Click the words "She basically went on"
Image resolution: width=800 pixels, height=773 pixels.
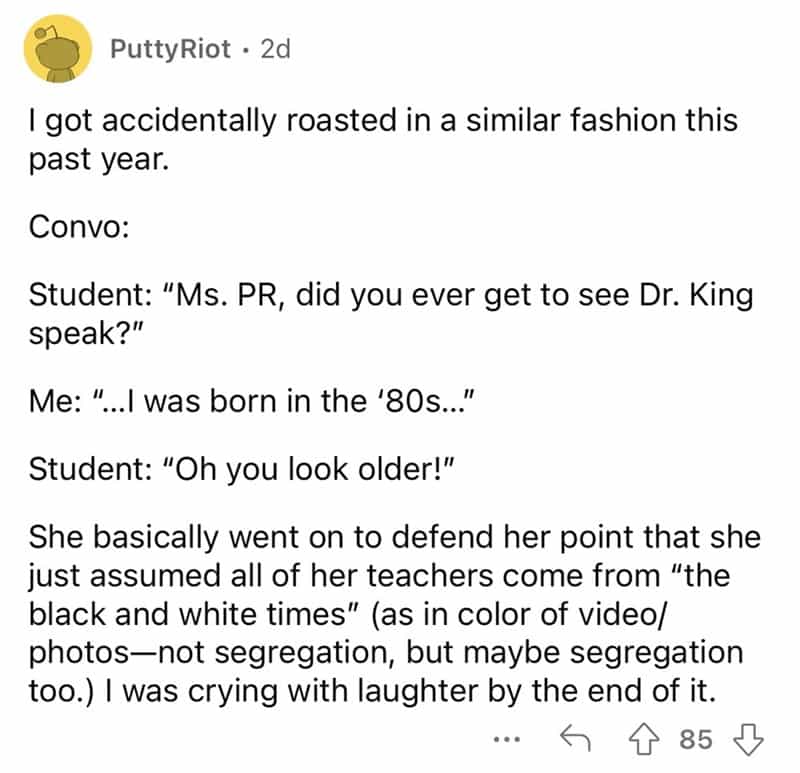click(175, 539)
